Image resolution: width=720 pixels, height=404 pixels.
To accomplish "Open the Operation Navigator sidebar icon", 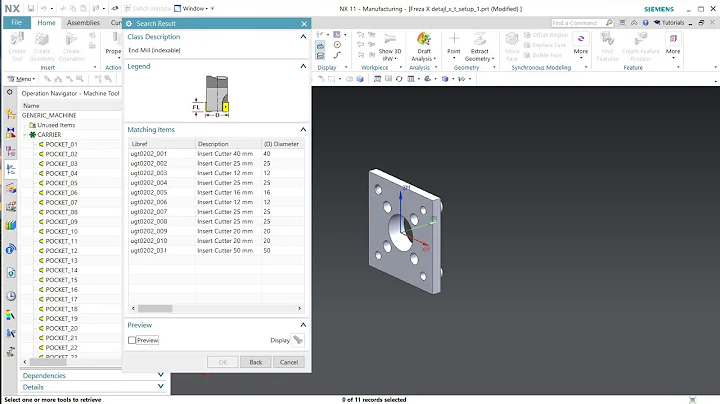I will [11, 169].
